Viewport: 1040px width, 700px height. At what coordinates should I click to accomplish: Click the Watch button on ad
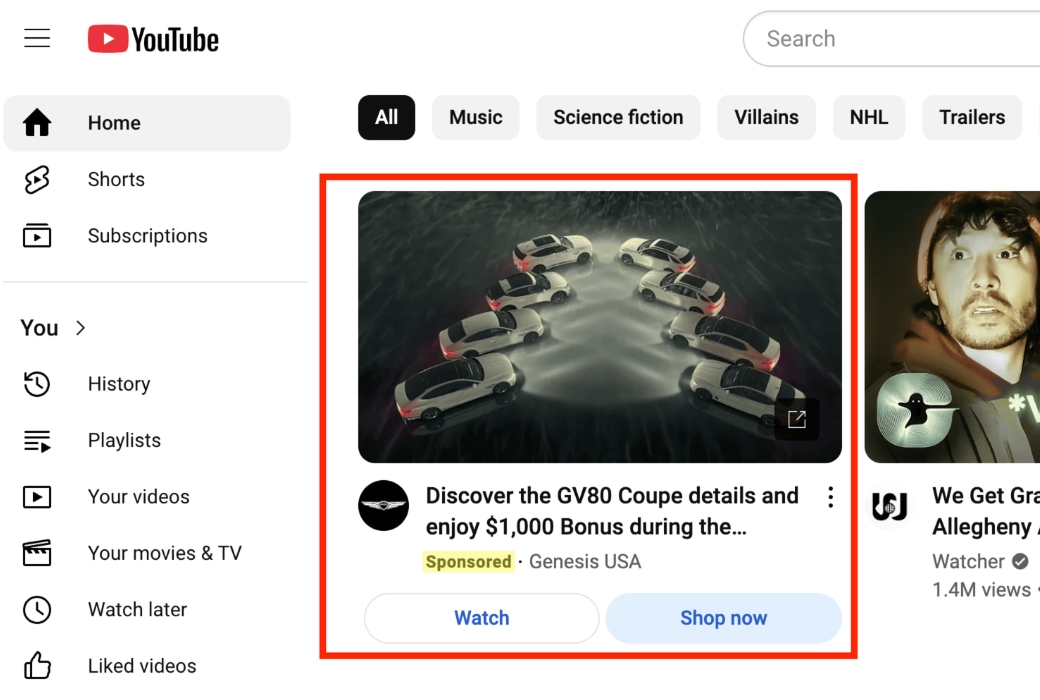pos(481,618)
